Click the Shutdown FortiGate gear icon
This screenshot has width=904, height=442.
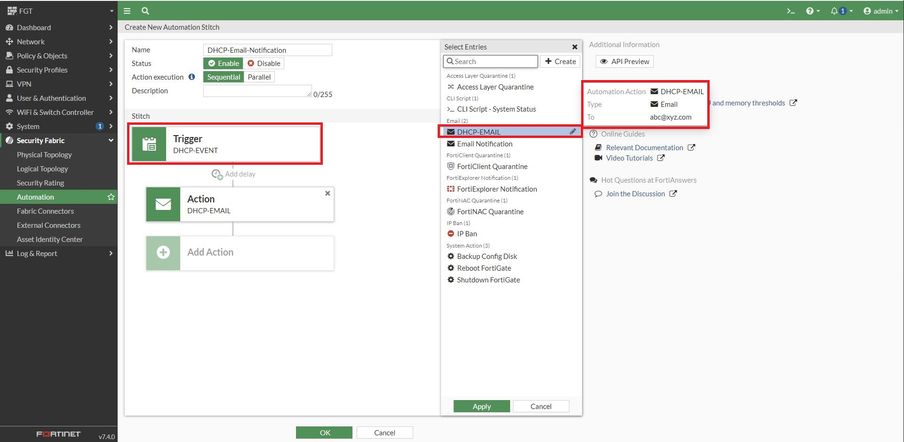tap(451, 280)
